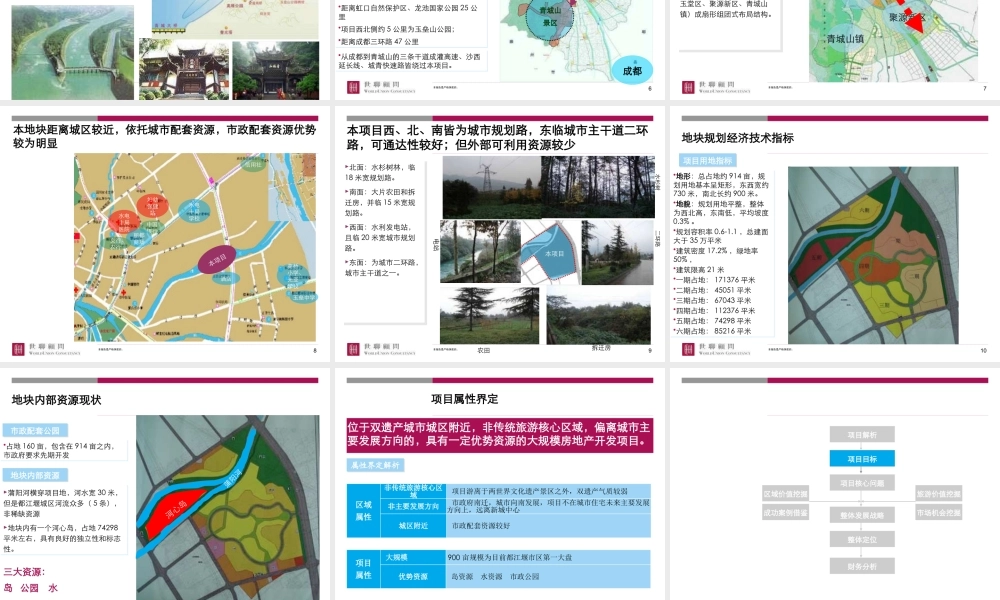Click the 整体定位 flowchart box
Screen dimensions: 1000x600
[862, 539]
